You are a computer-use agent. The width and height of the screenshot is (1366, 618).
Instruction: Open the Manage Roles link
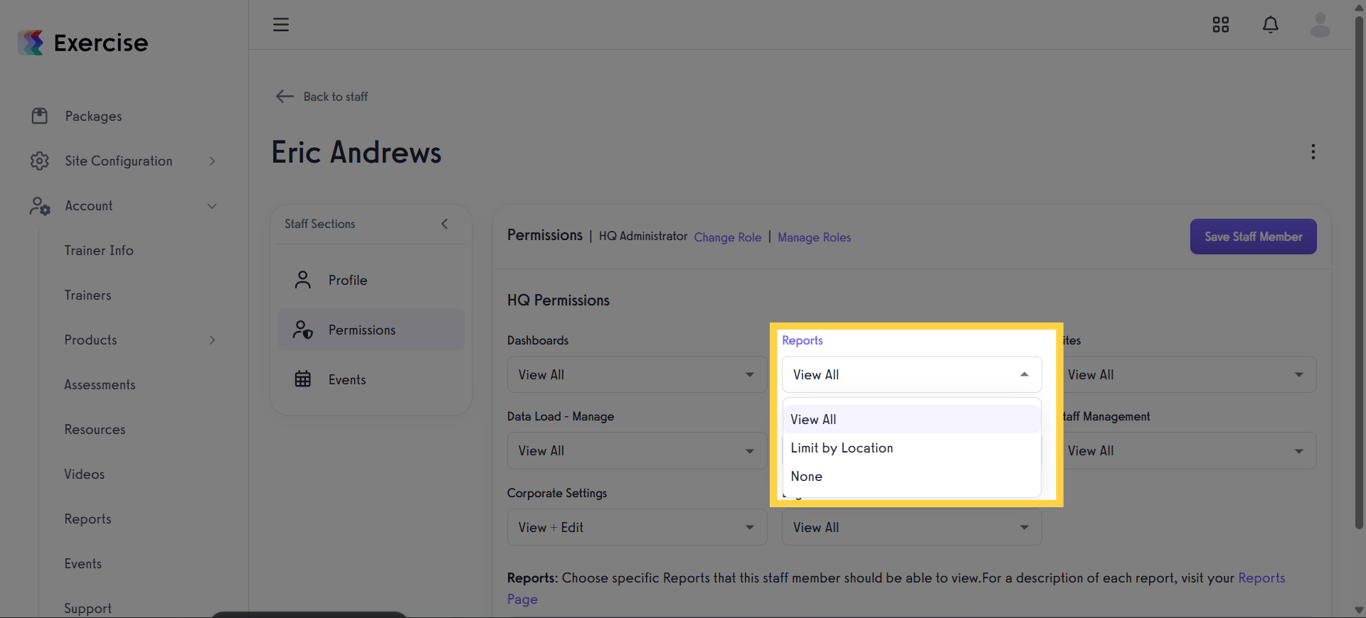pyautogui.click(x=814, y=238)
